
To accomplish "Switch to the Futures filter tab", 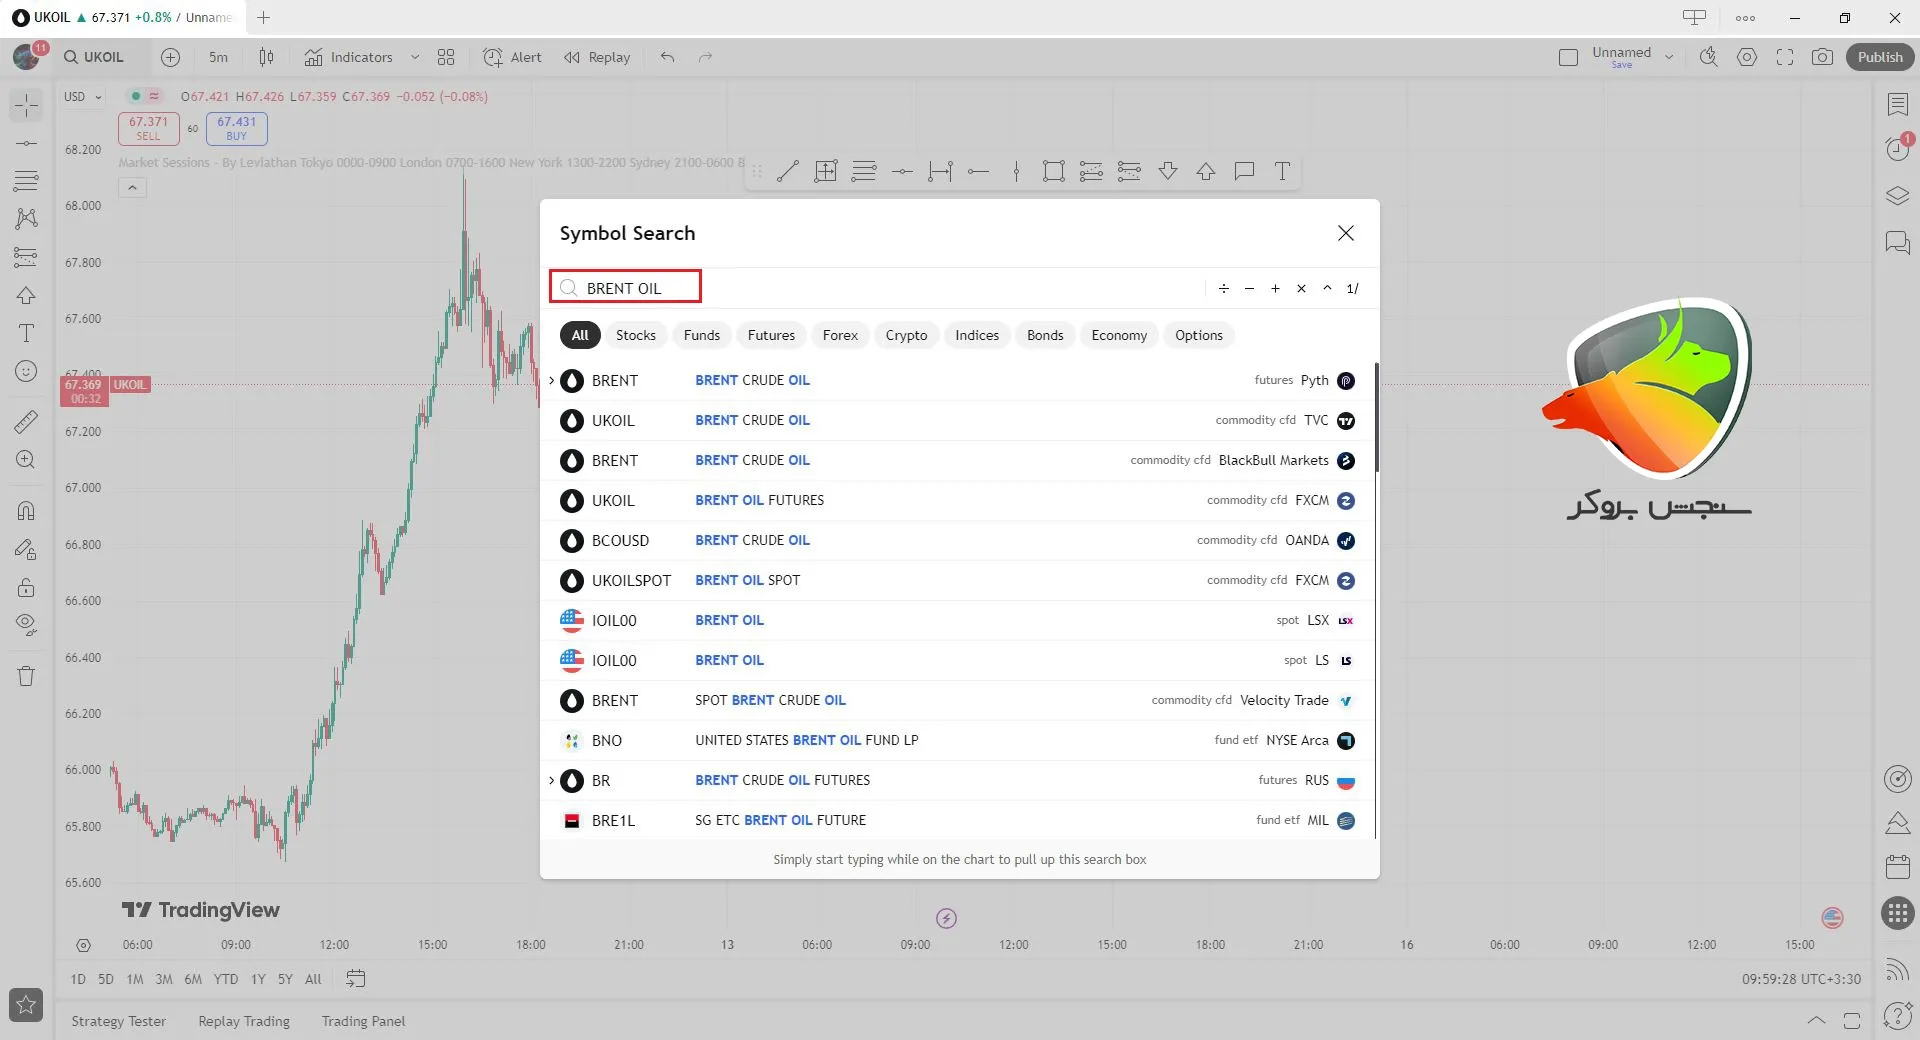I will [771, 335].
